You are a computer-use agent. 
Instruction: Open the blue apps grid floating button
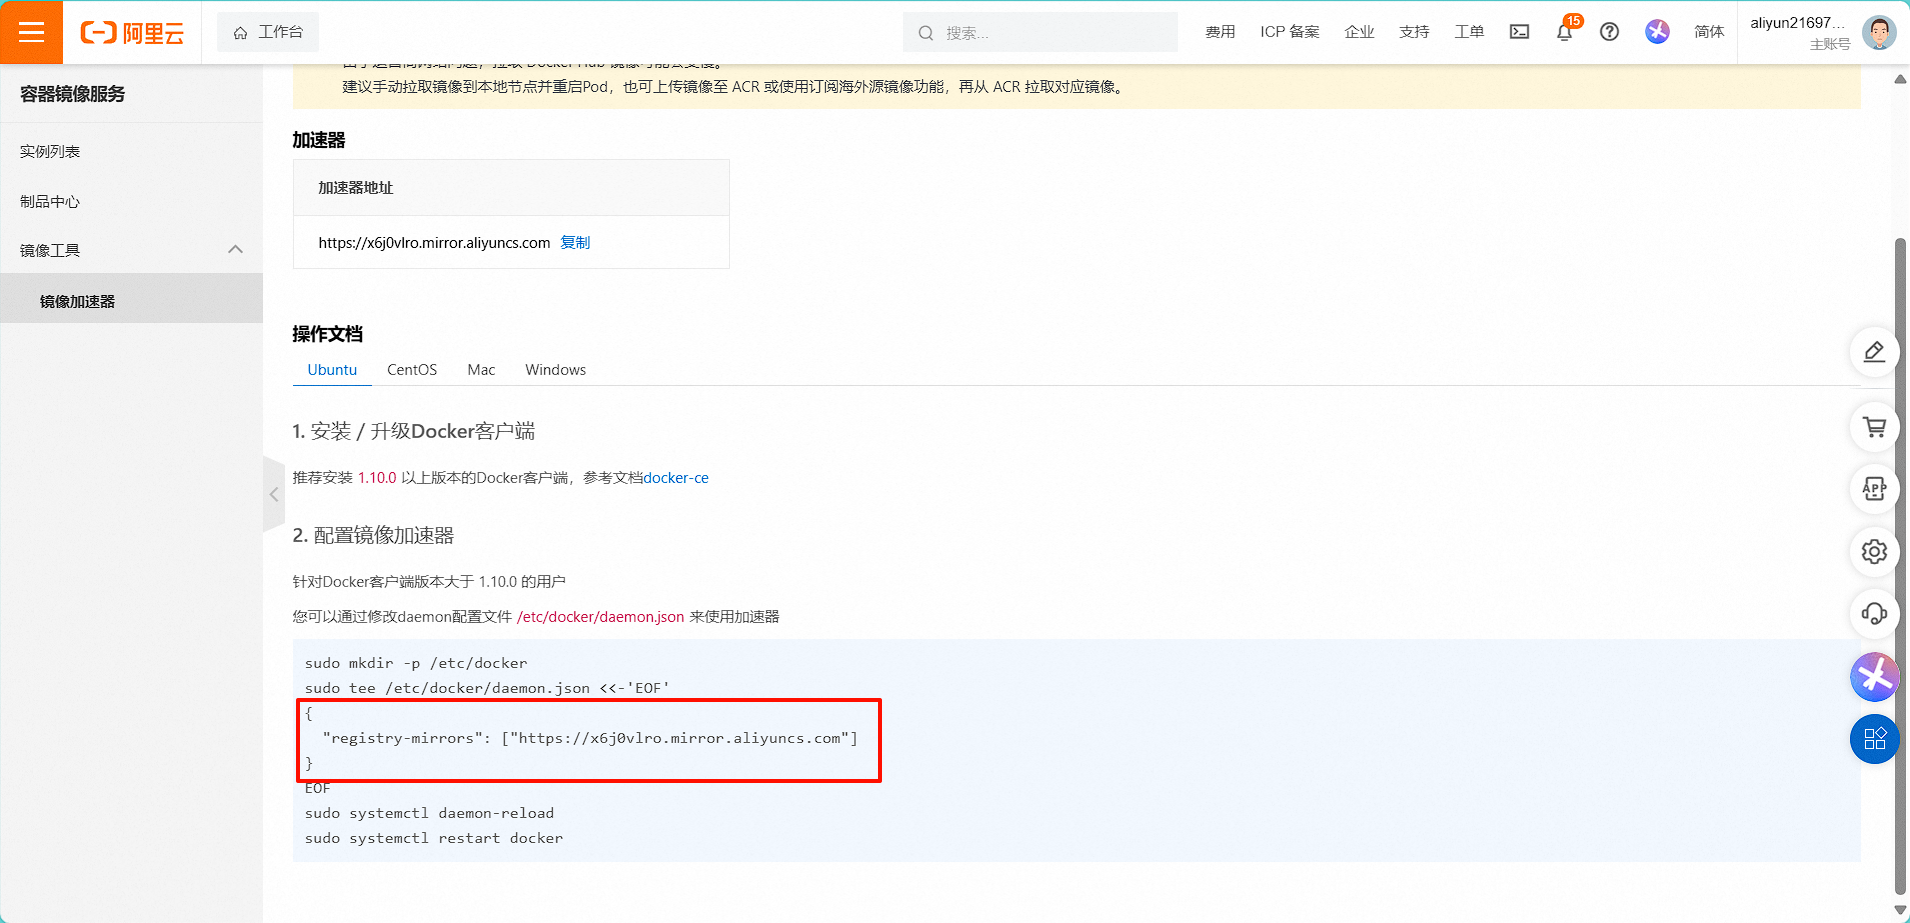pos(1874,739)
